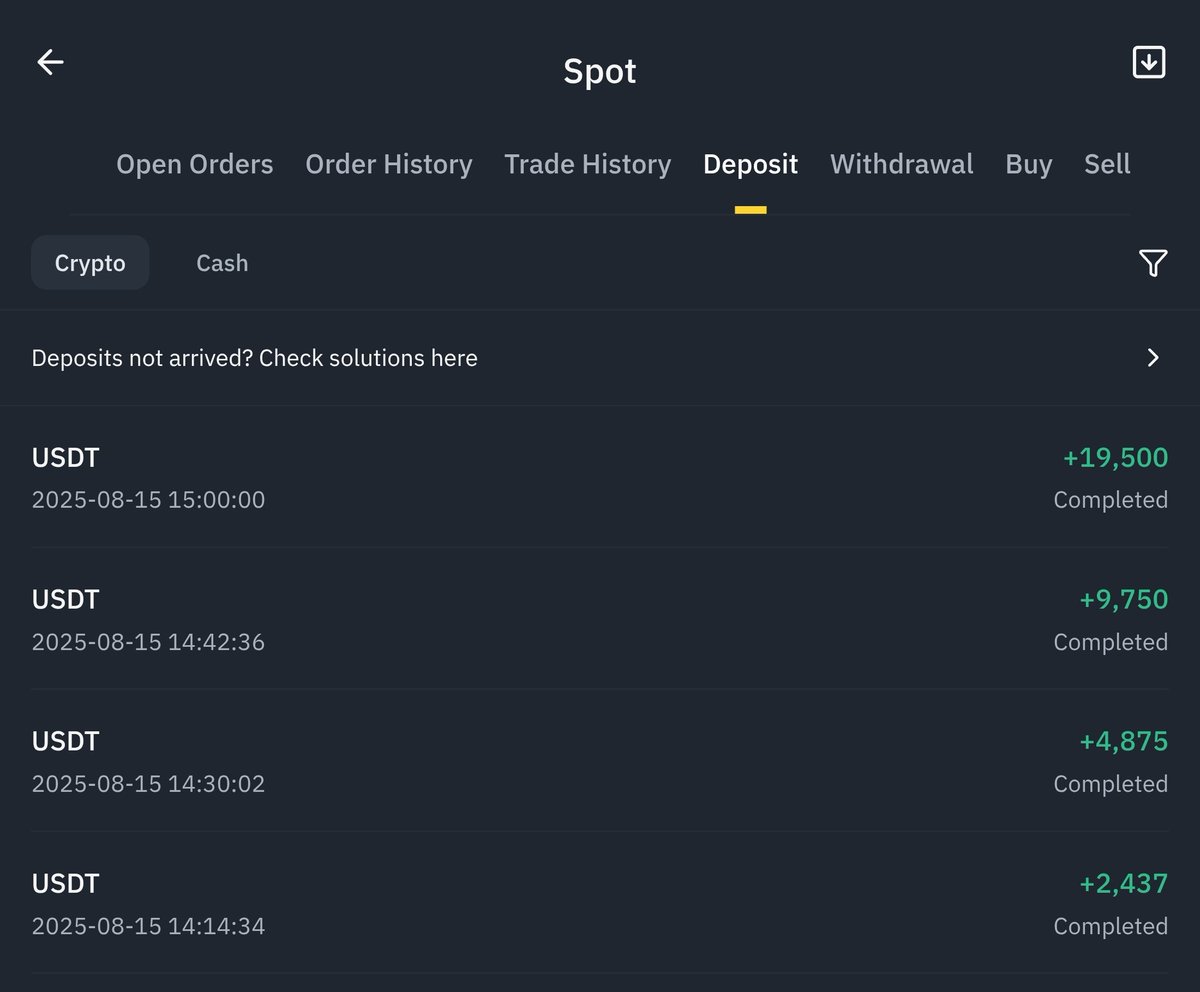Select the Deposit tab
Image resolution: width=1200 pixels, height=992 pixels.
pos(751,164)
